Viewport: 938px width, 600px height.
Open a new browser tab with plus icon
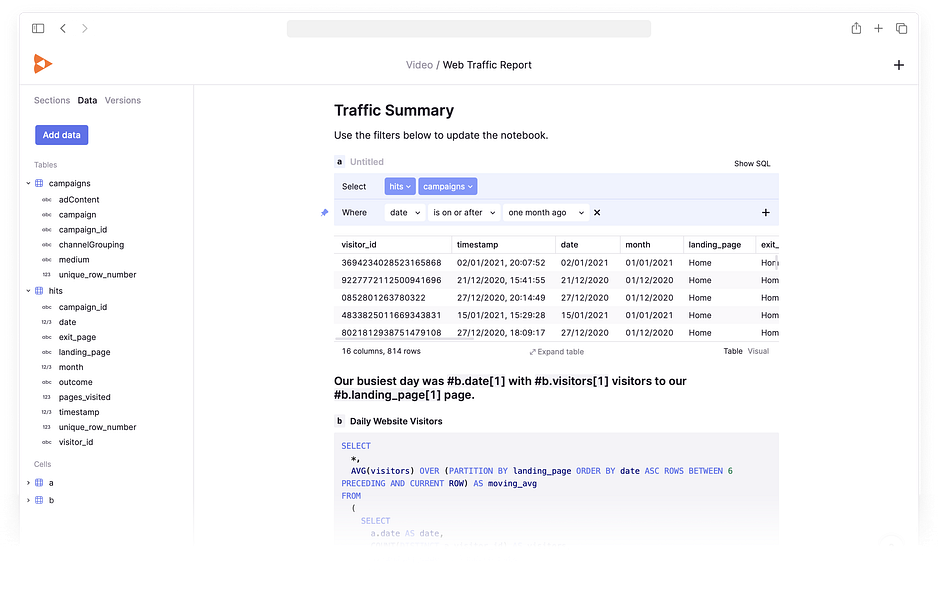click(x=878, y=28)
